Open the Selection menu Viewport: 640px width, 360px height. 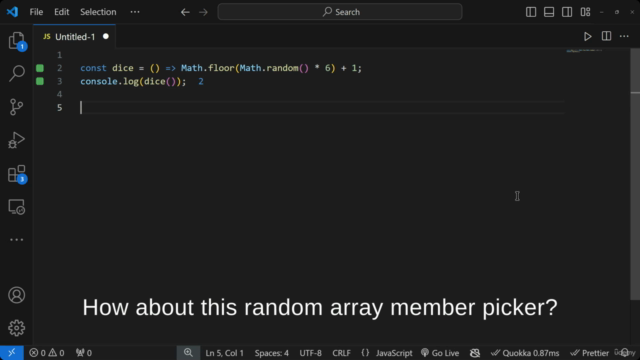pos(98,12)
